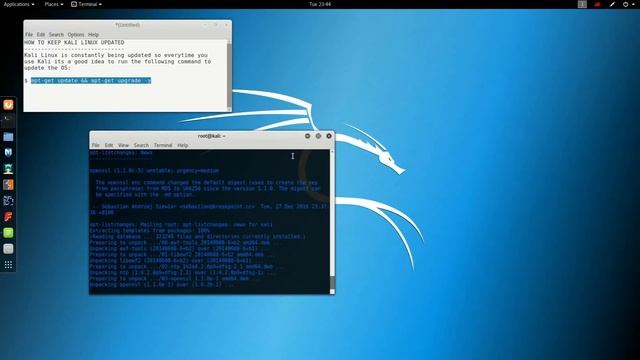This screenshot has width=640, height=360.
Task: Click the HOW TO KEEP KALI LINUX UPDATED heading
Action: pyautogui.click(x=74, y=42)
